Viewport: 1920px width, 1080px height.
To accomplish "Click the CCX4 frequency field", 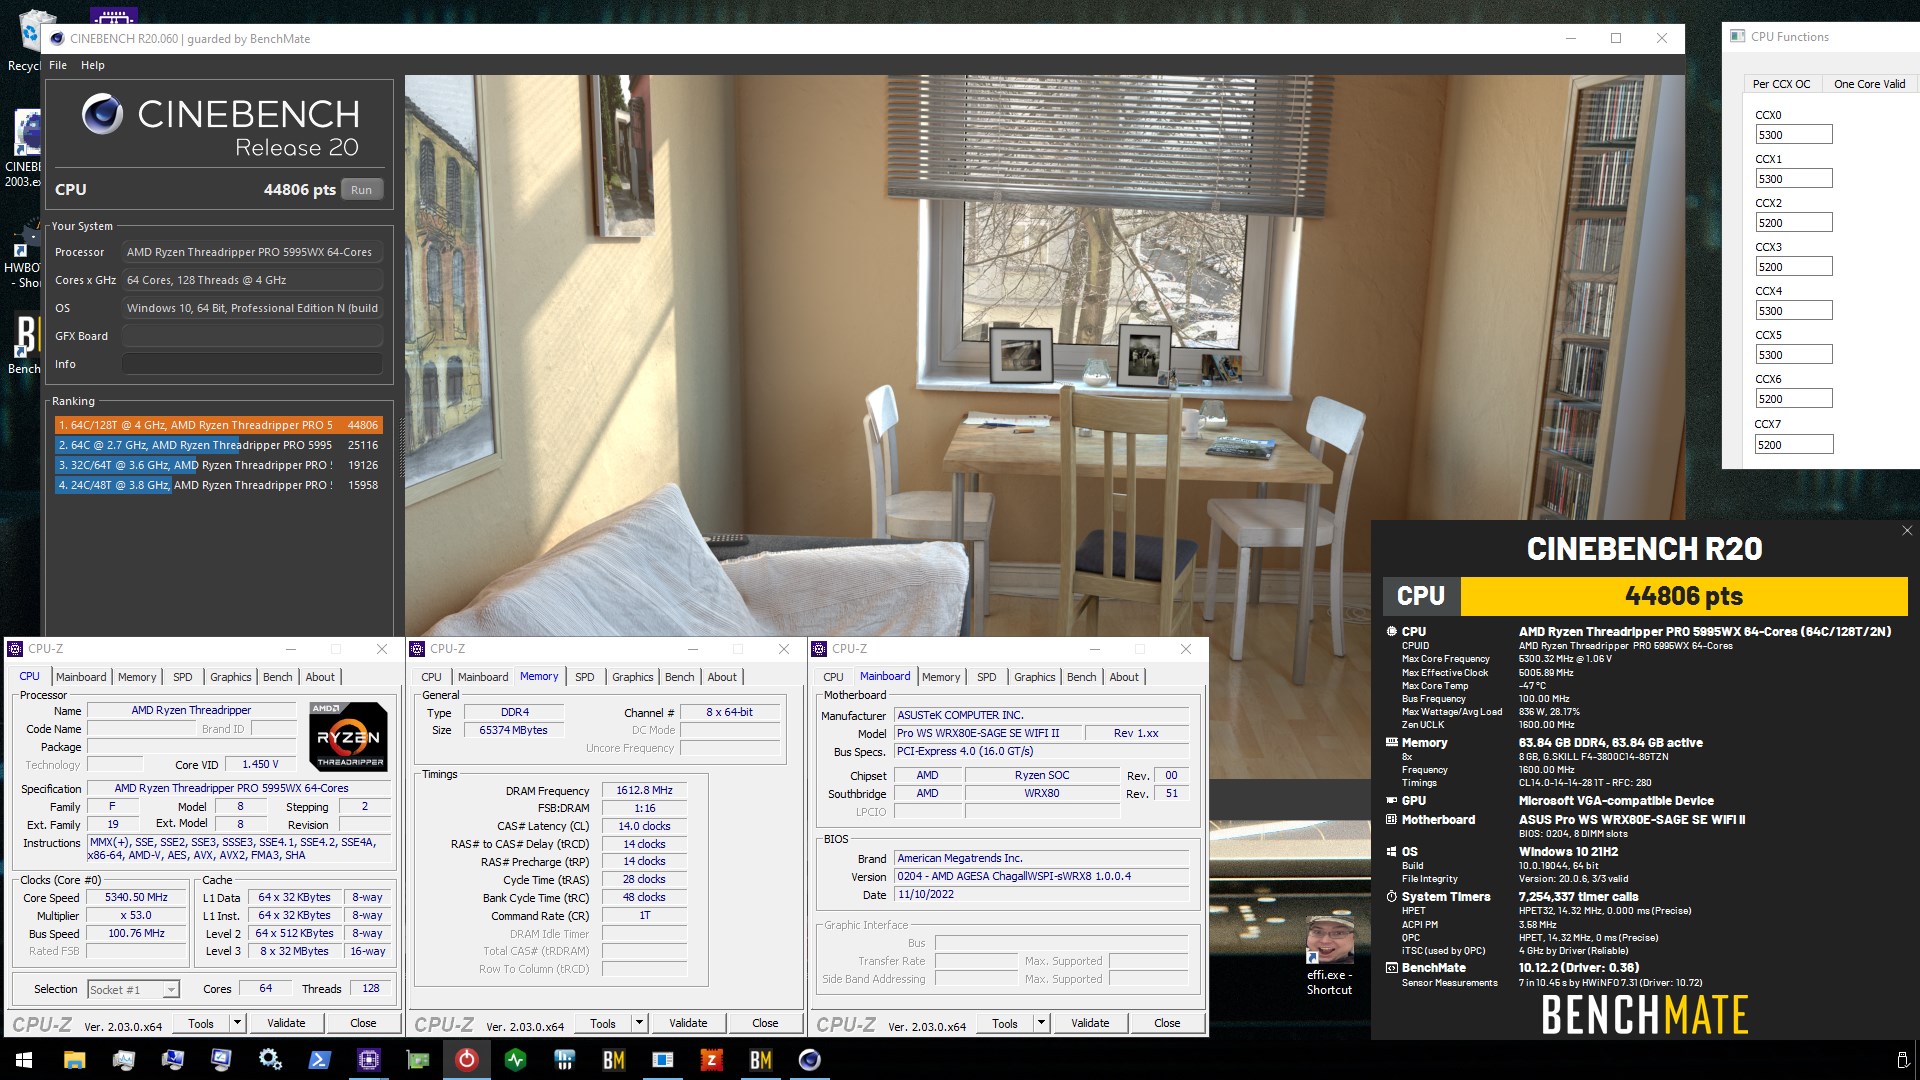I will [x=1794, y=311].
